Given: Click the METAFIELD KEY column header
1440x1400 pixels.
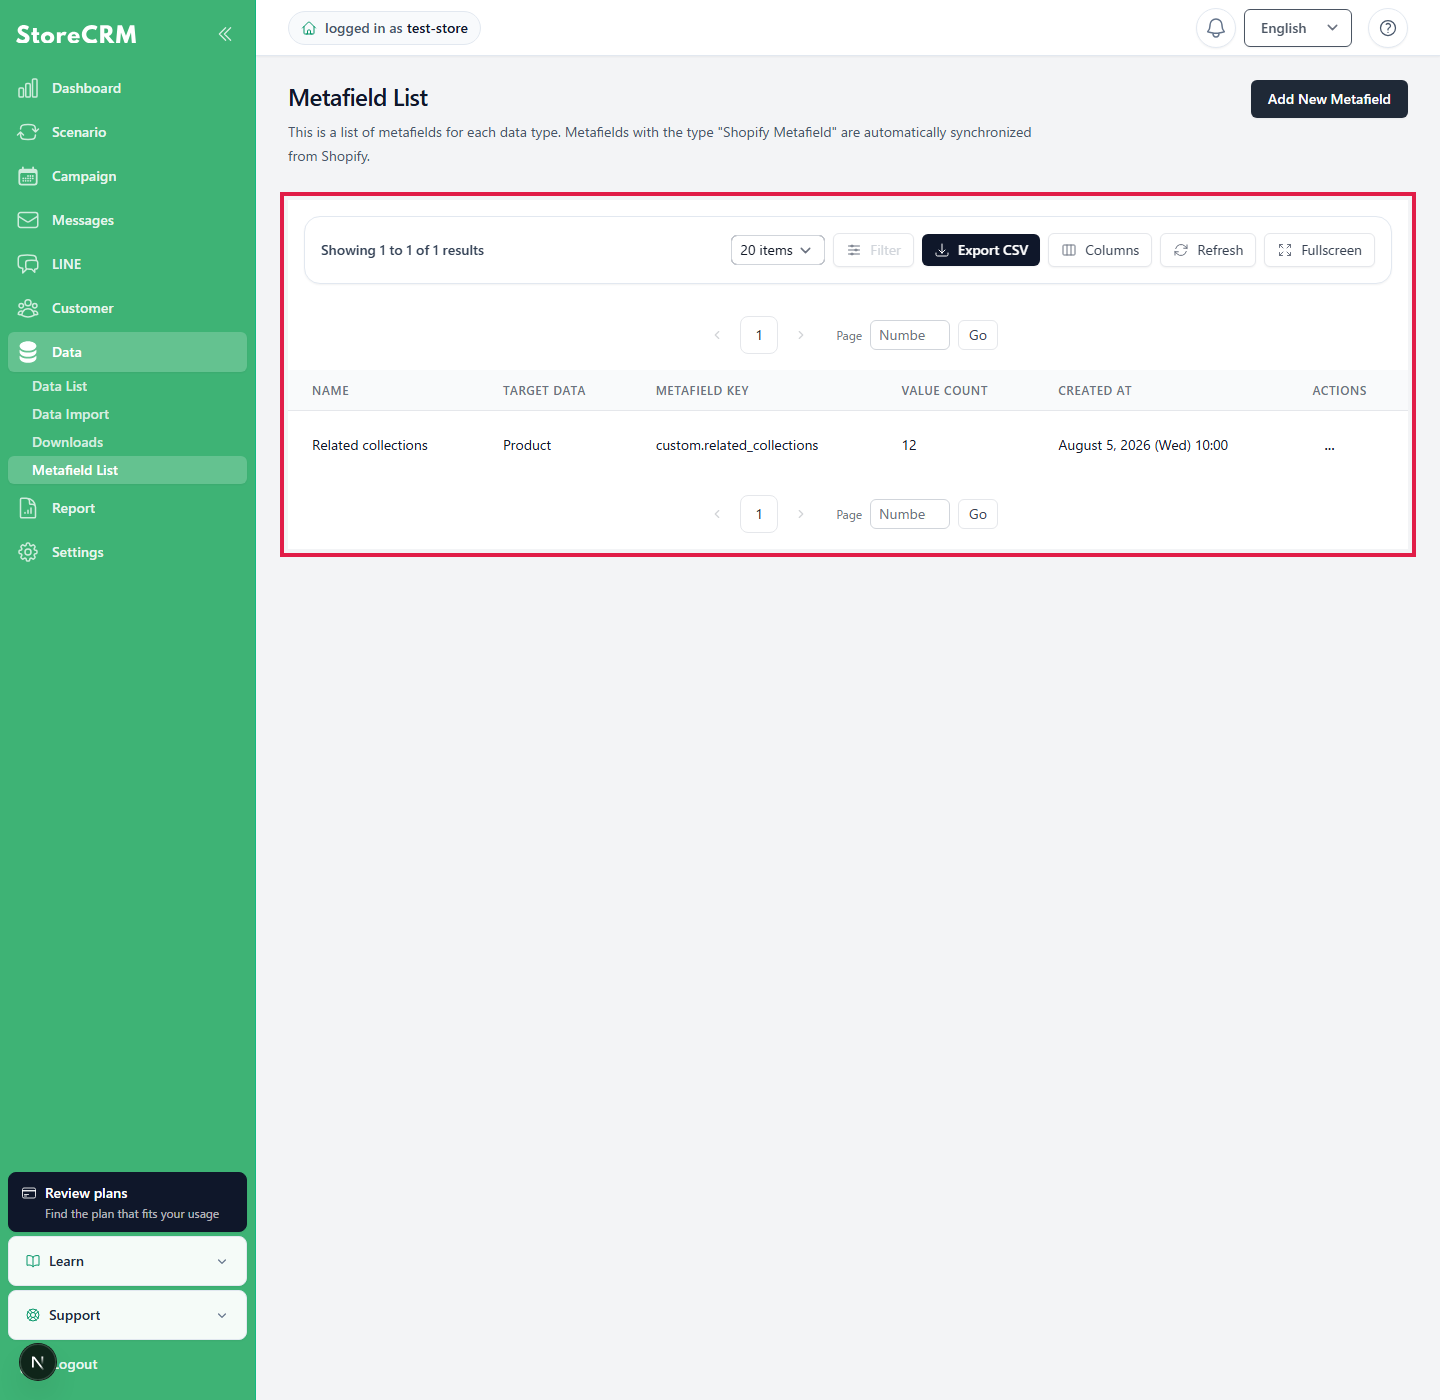Looking at the screenshot, I should coord(702,391).
